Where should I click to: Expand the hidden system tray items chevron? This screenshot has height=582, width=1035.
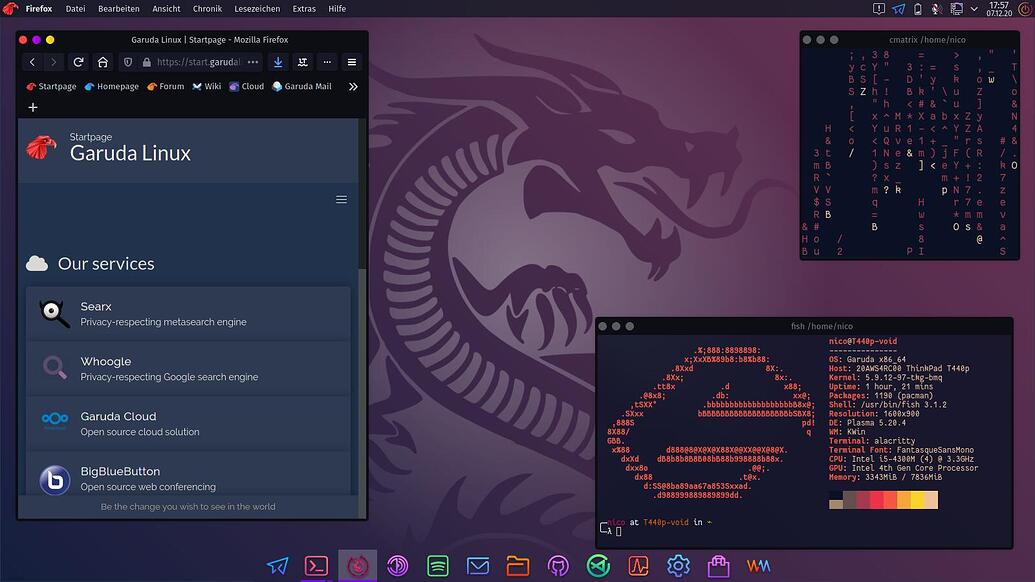tap(973, 9)
